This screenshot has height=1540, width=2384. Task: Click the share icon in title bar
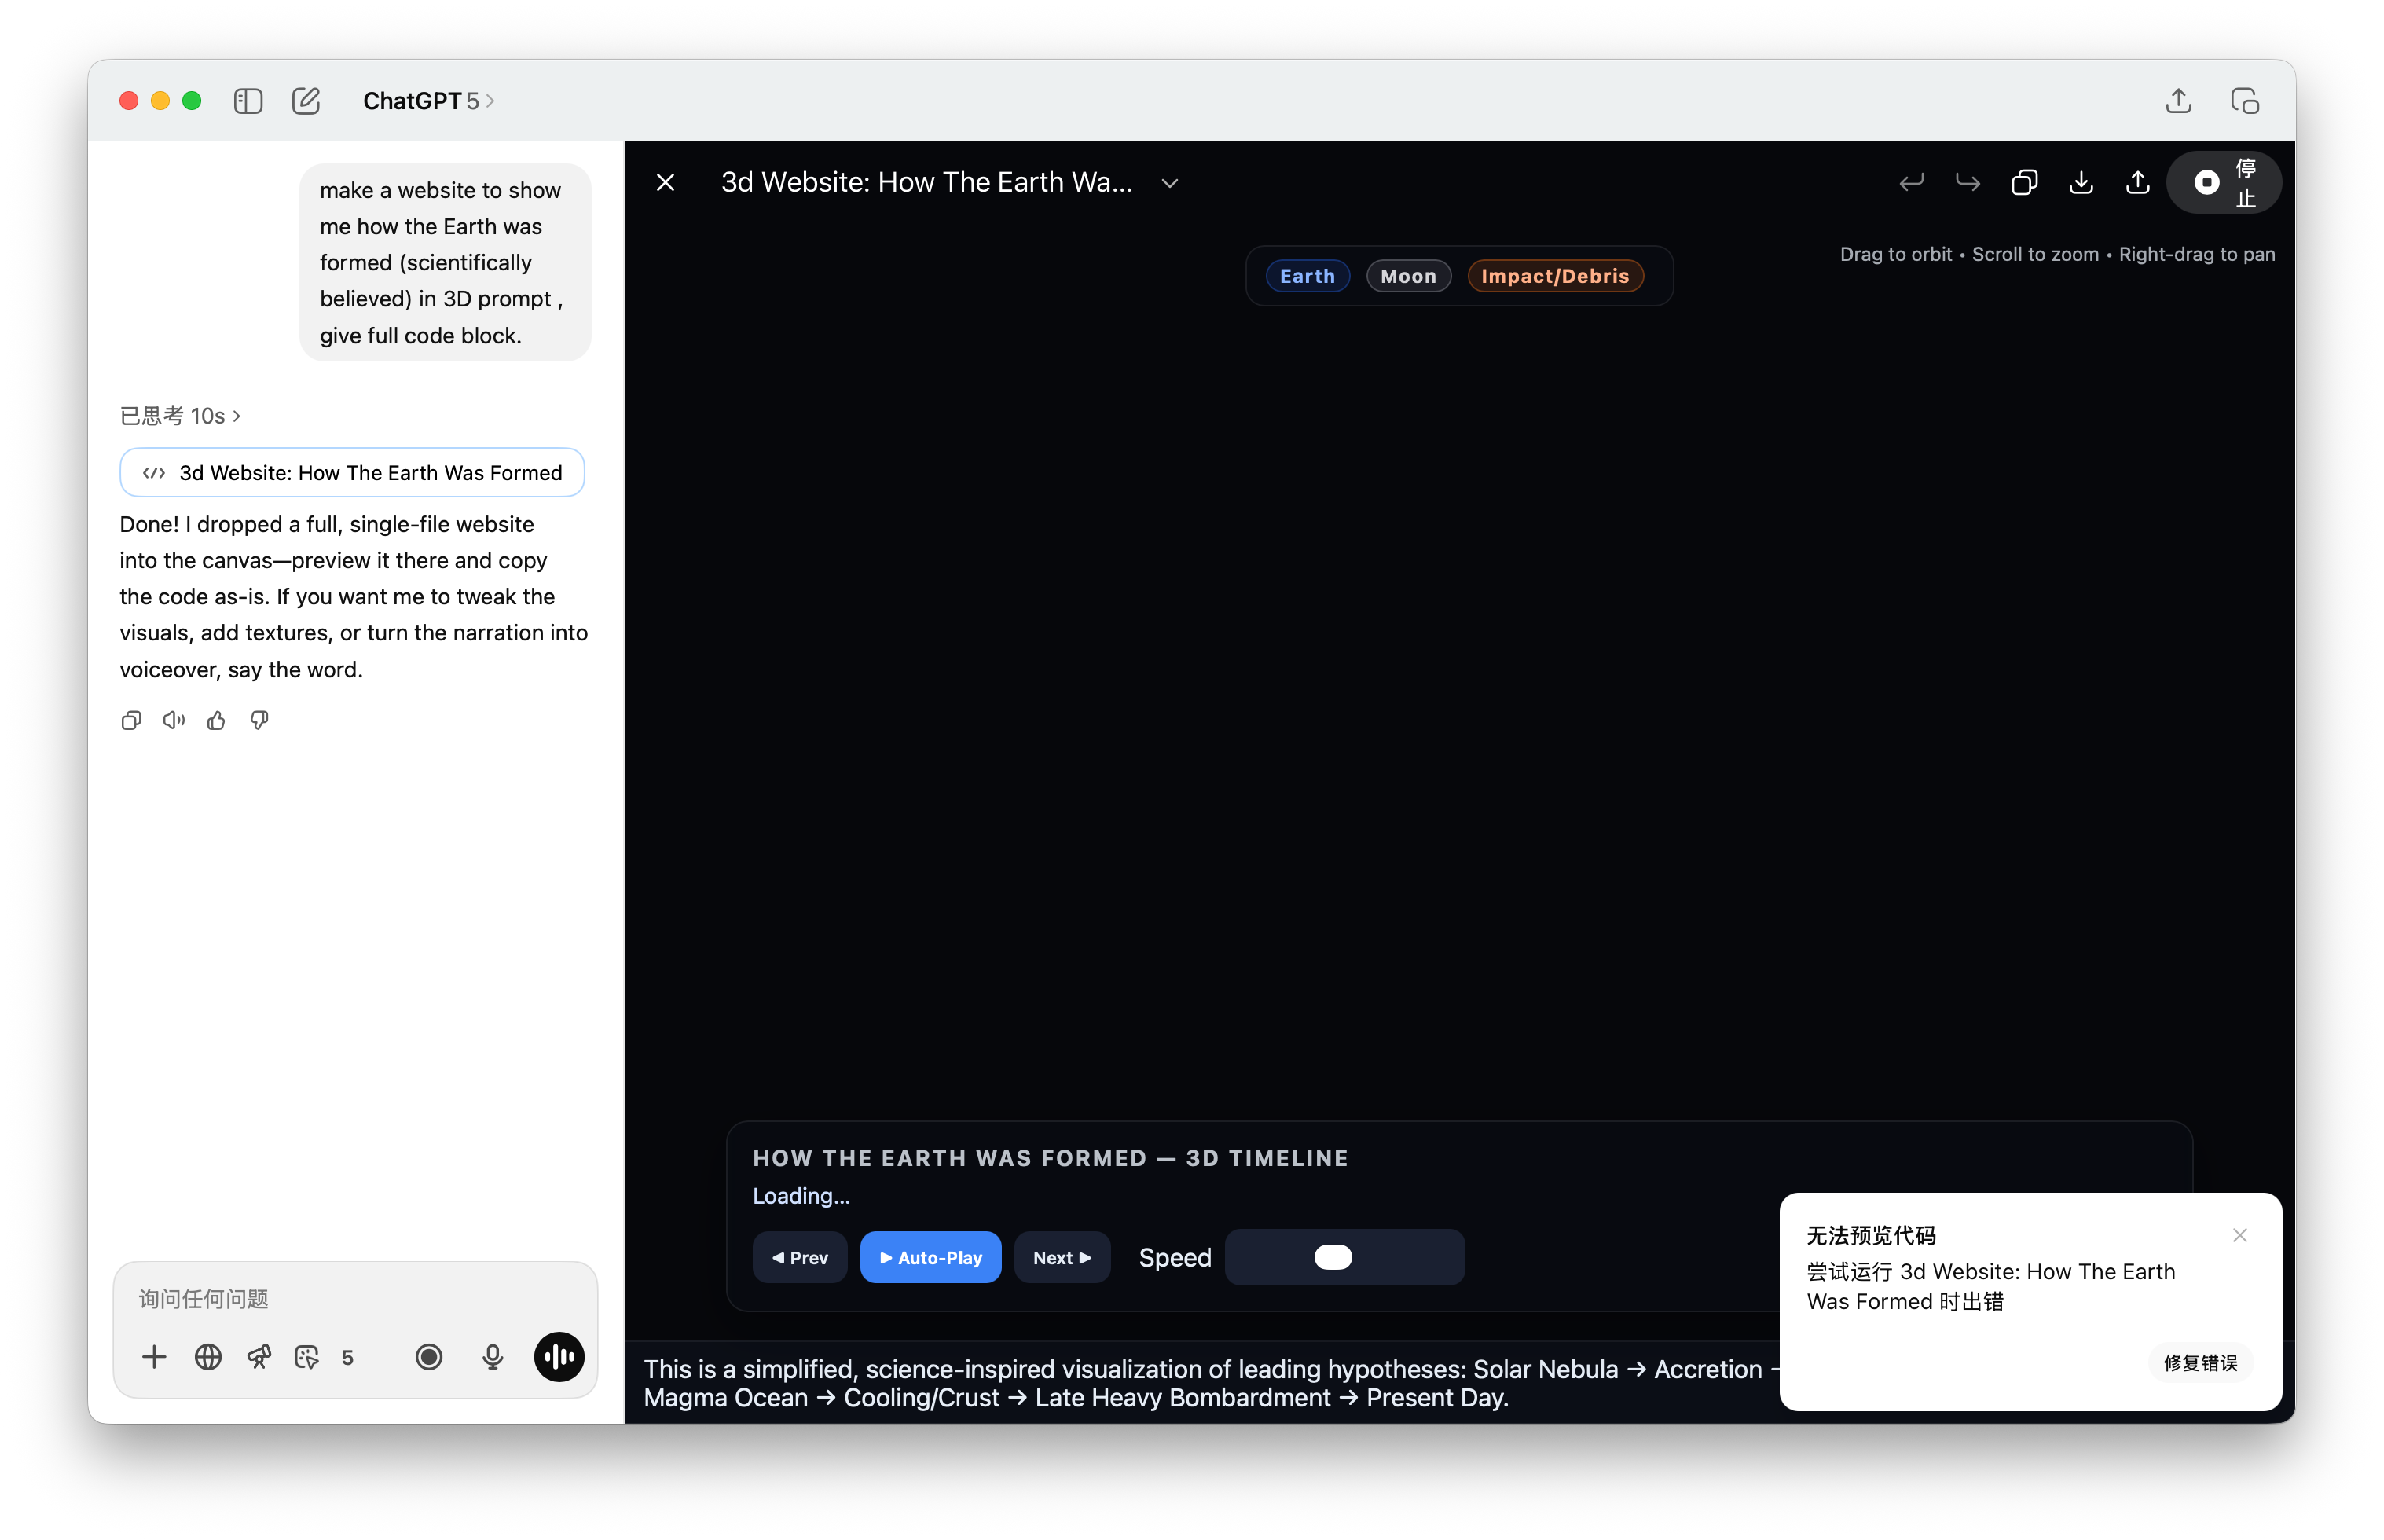click(2178, 101)
